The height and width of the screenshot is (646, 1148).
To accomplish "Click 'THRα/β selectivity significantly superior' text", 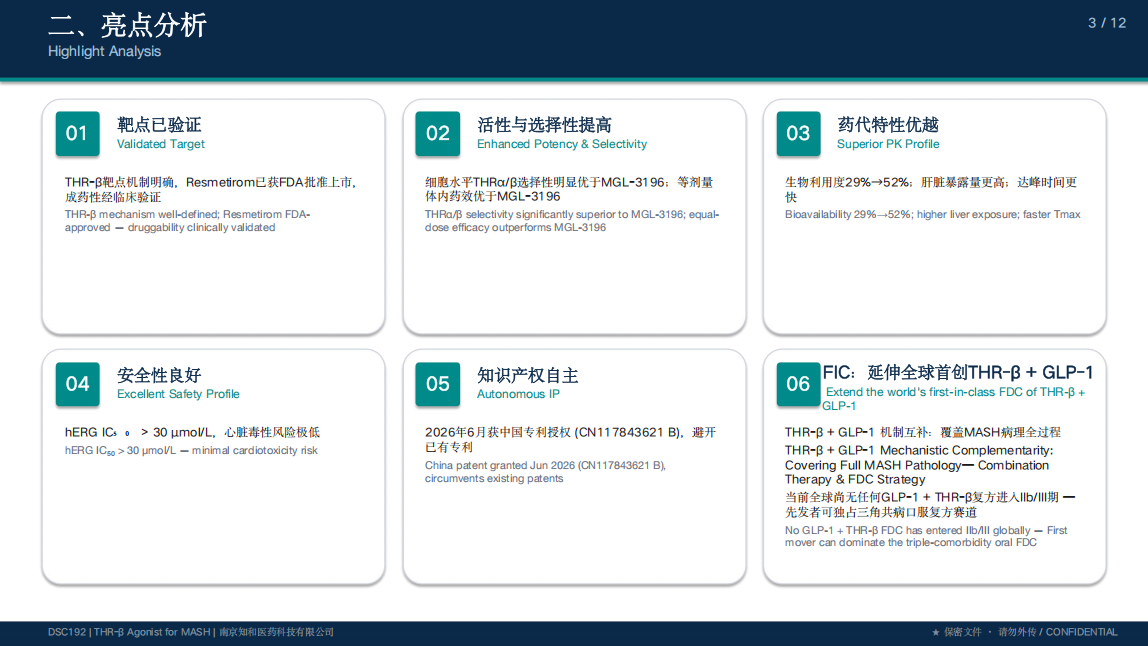I will [x=572, y=221].
